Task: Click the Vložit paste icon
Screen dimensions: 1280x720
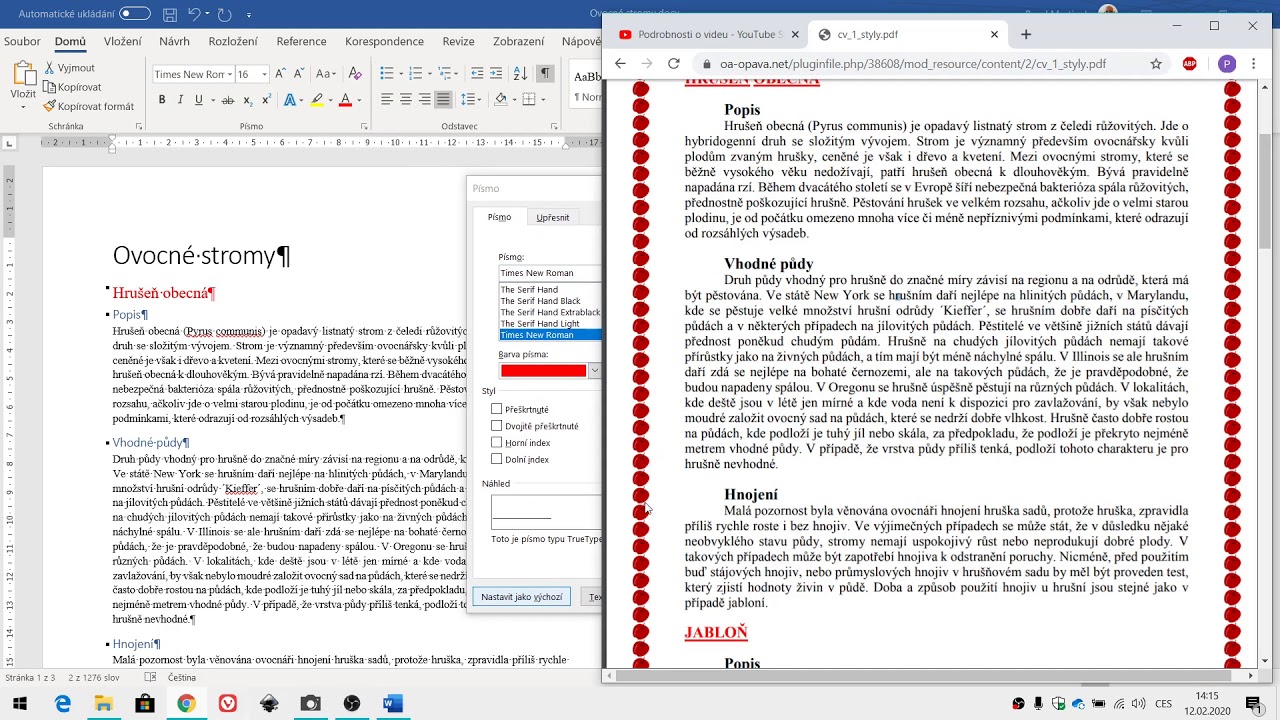Action: coord(23,73)
